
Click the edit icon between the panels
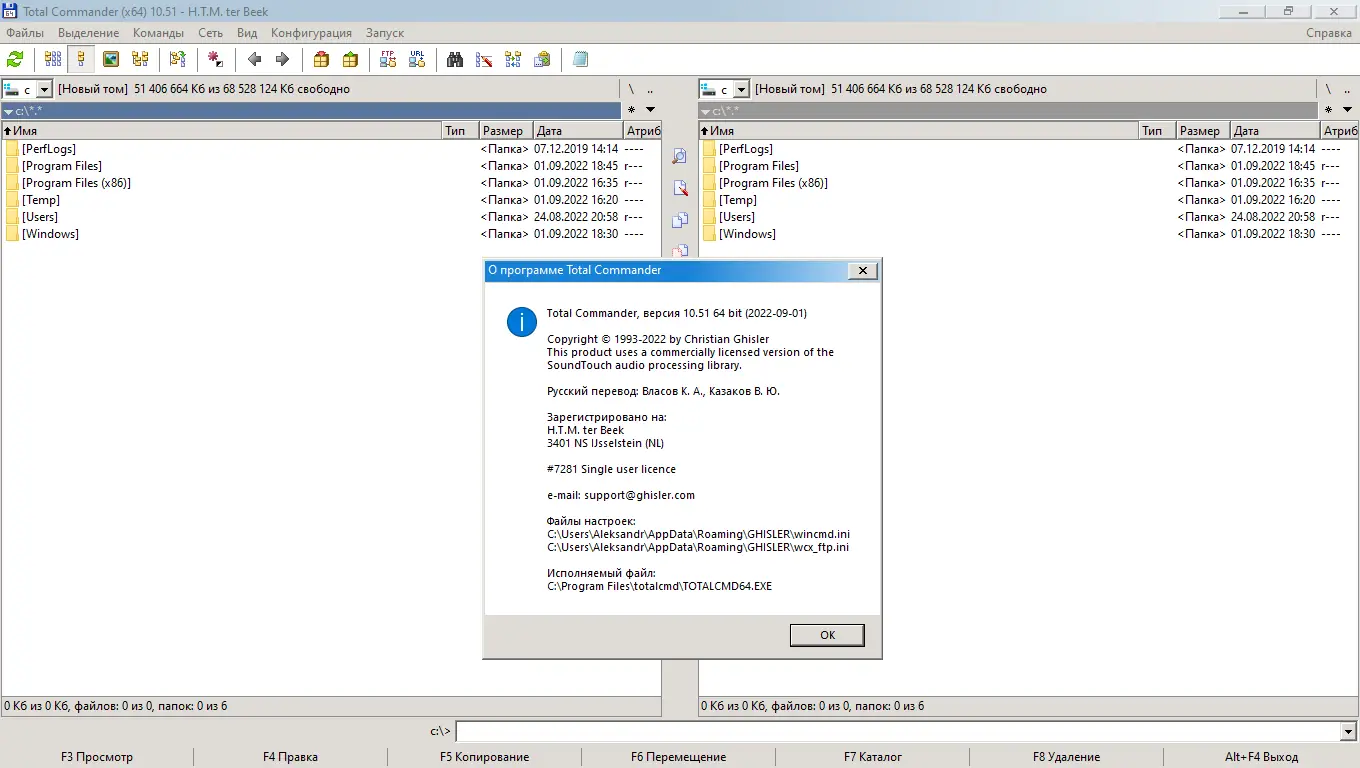click(680, 188)
